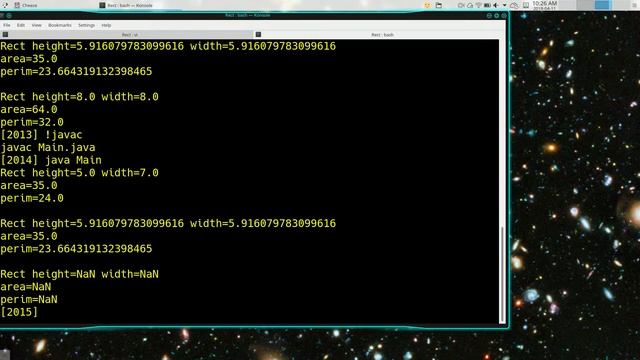The image size is (640, 360).
Task: Open the File menu in Konsole
Action: pos(7,25)
